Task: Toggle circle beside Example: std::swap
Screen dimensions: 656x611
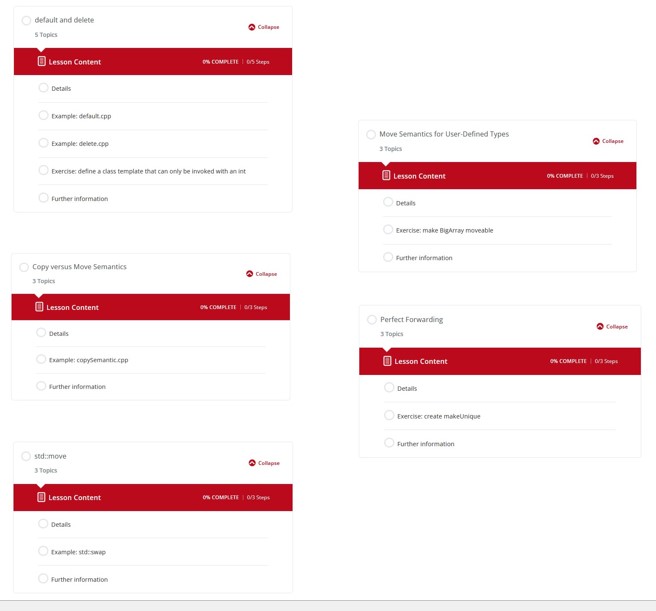Action: [43, 551]
